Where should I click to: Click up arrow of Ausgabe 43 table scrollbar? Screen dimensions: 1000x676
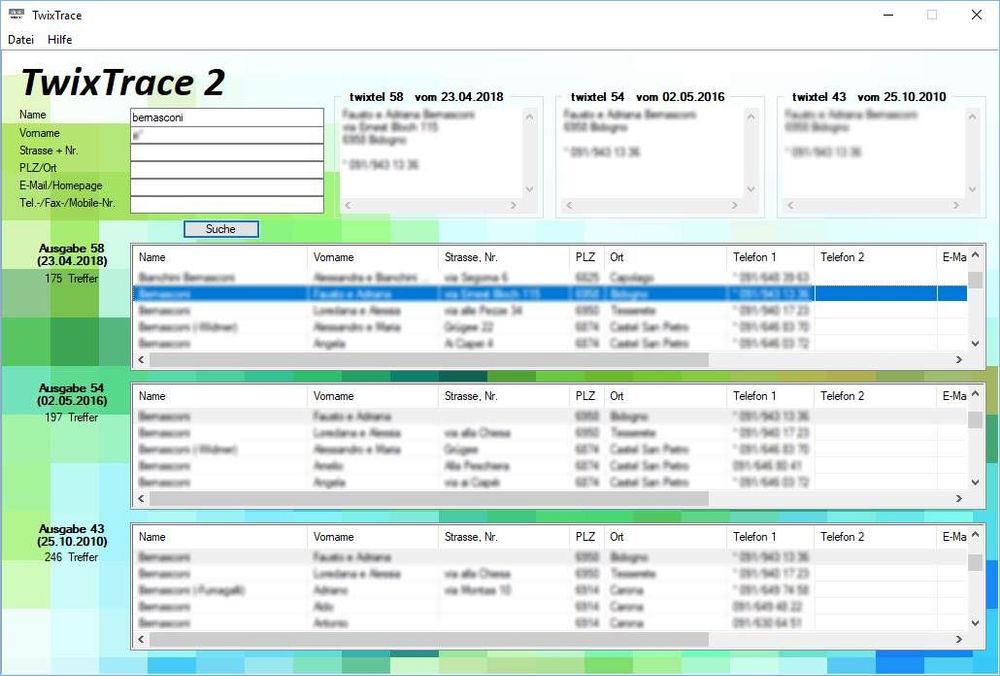coord(975,536)
